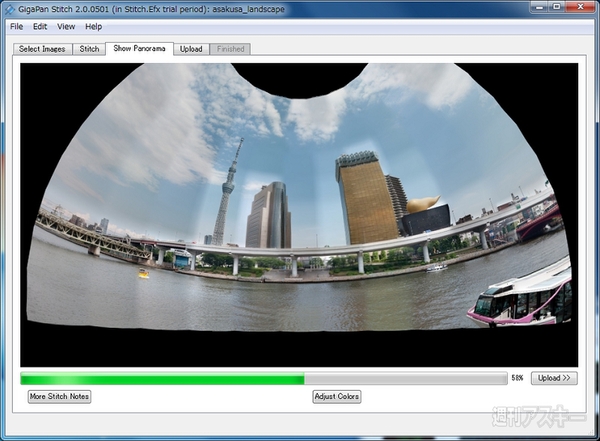Open the Help menu
Viewport: 600px width, 441px height.
(x=93, y=26)
